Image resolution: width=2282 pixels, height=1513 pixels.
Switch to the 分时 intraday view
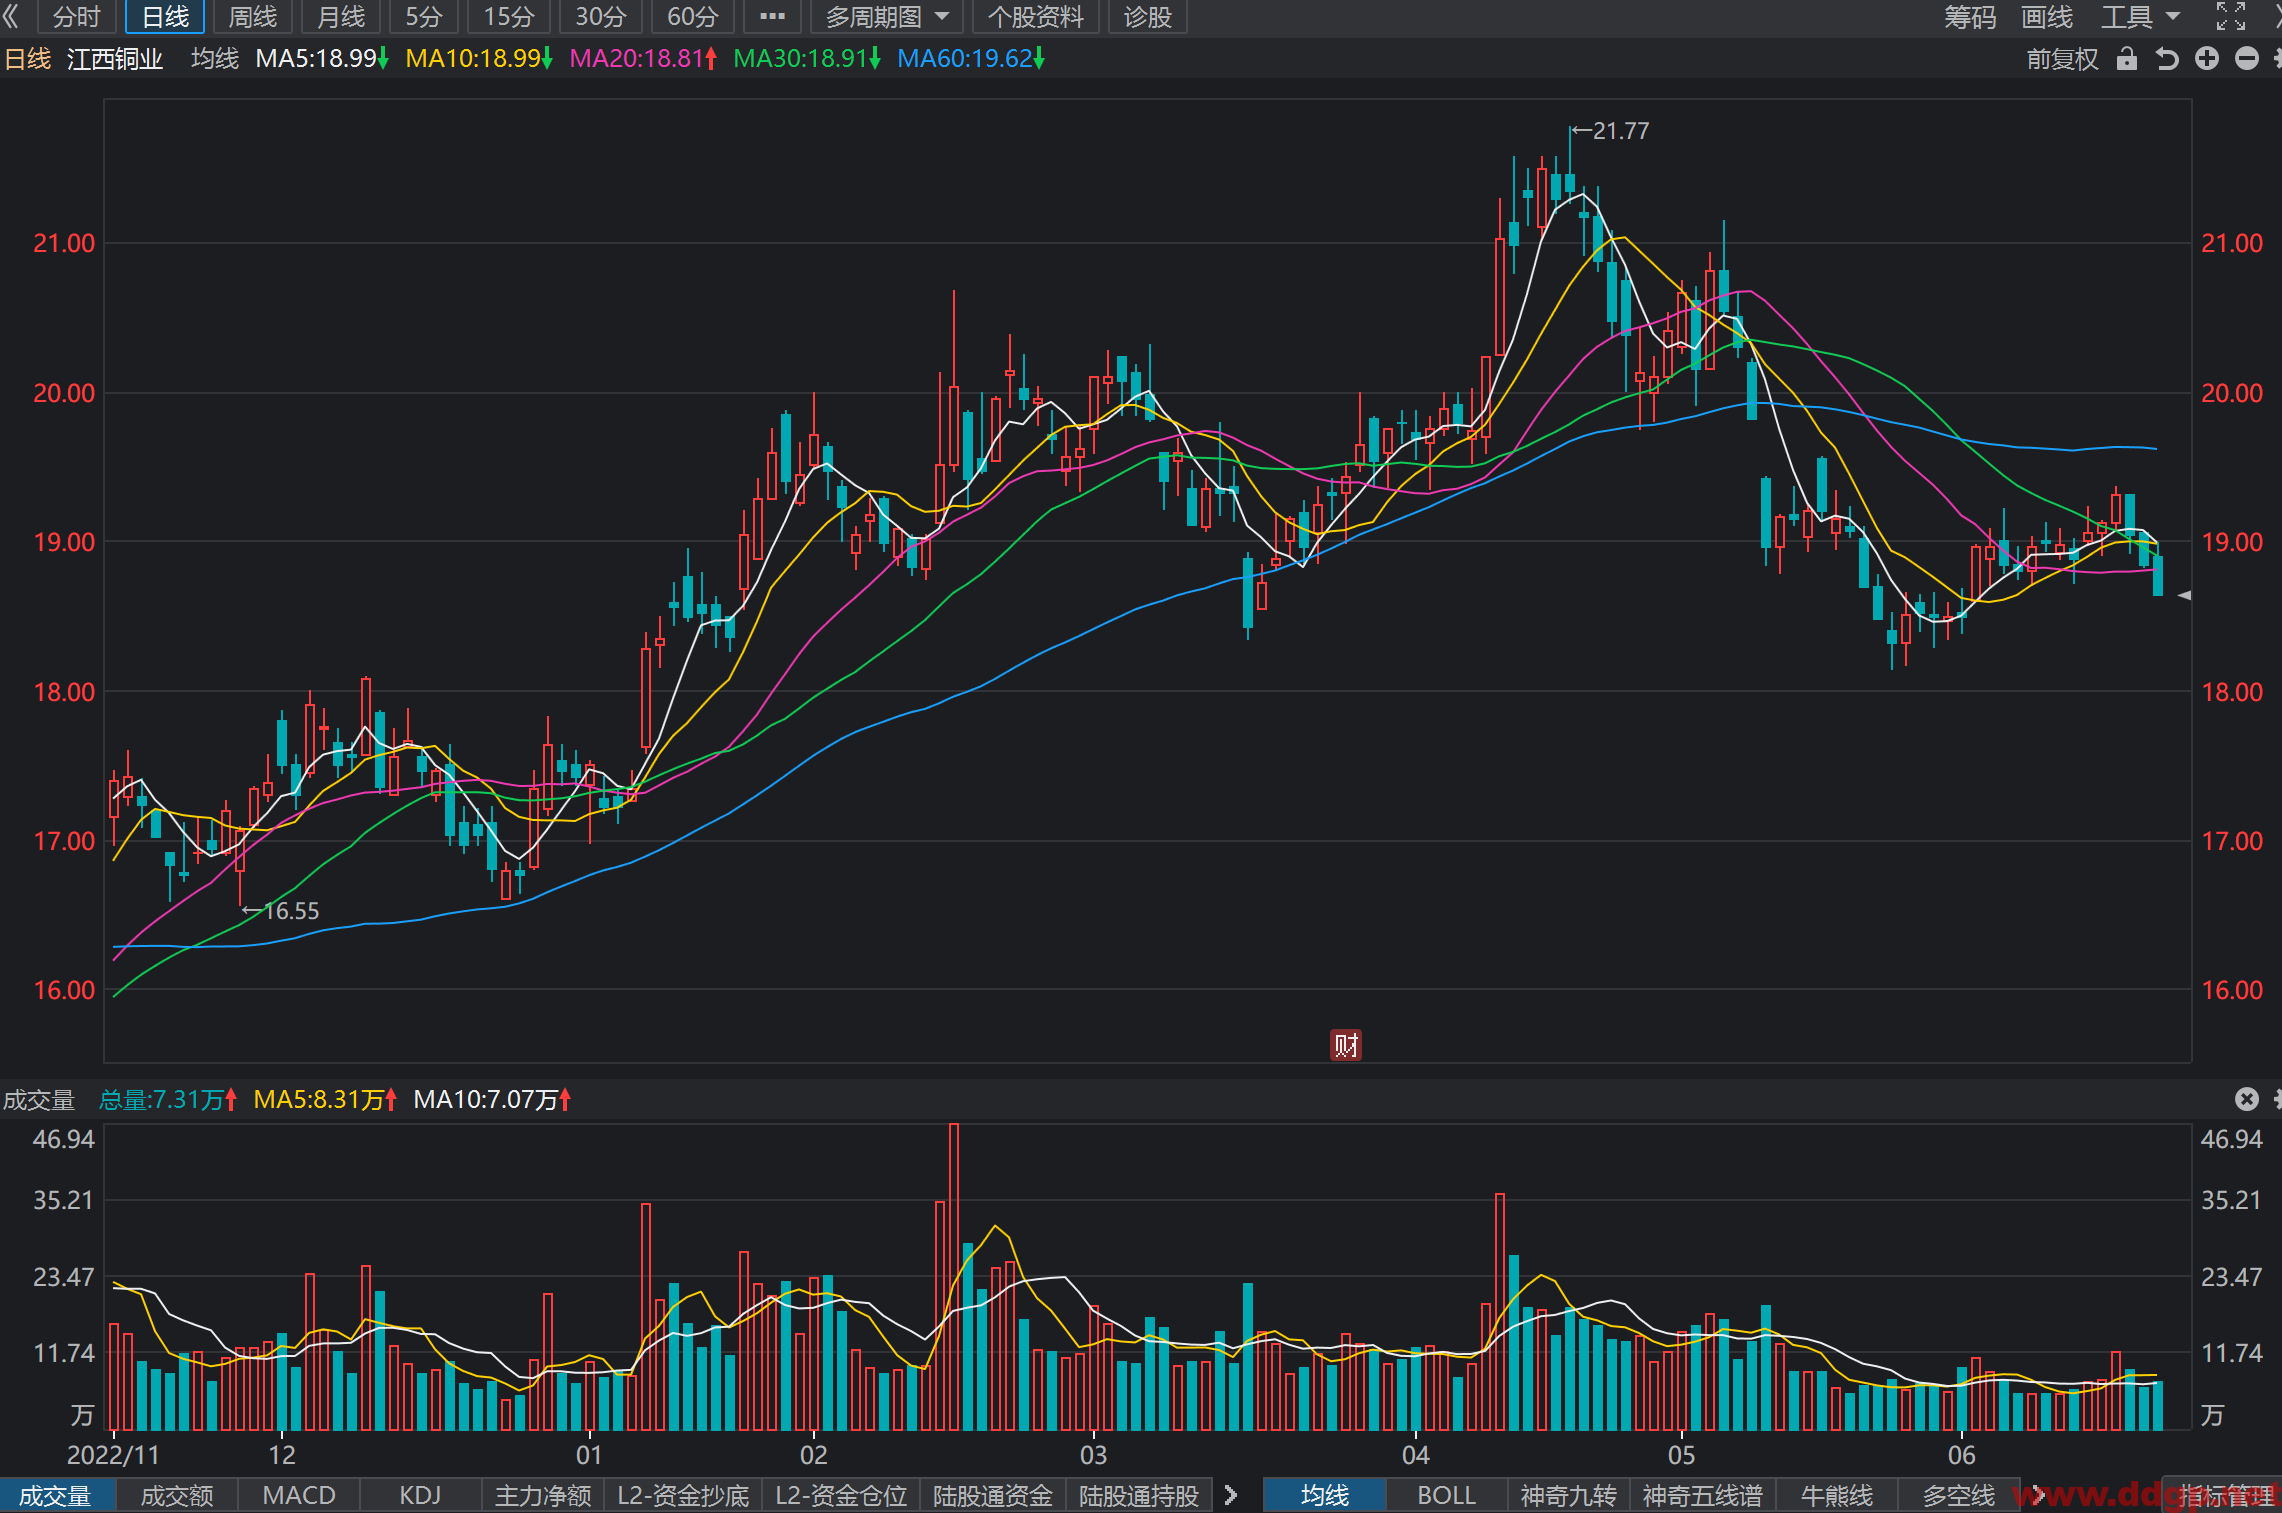tap(76, 17)
